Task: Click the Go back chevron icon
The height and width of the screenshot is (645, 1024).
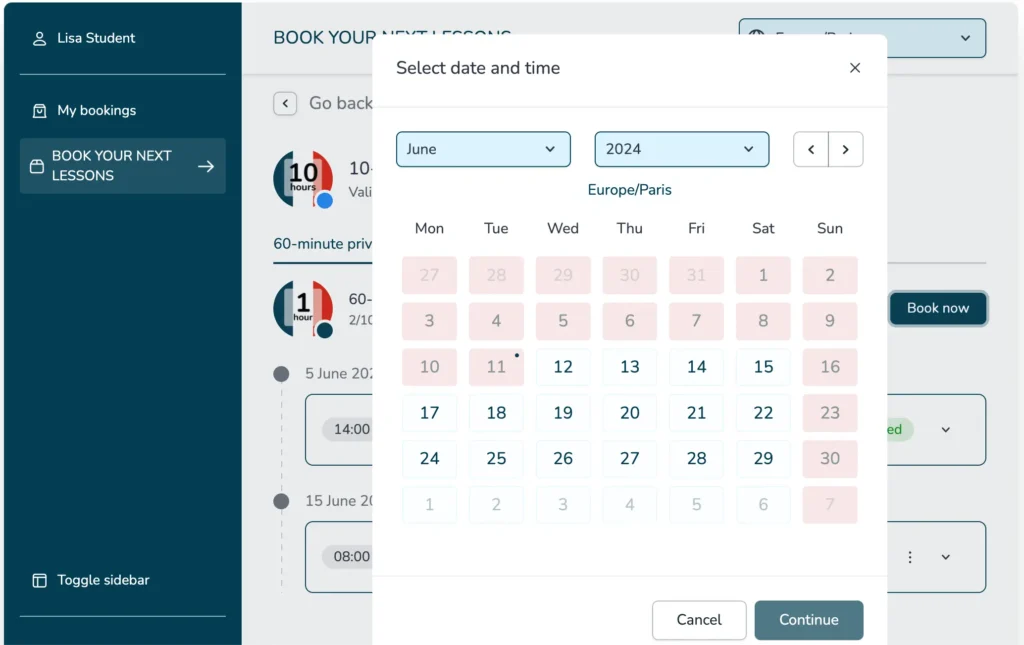Action: [285, 103]
